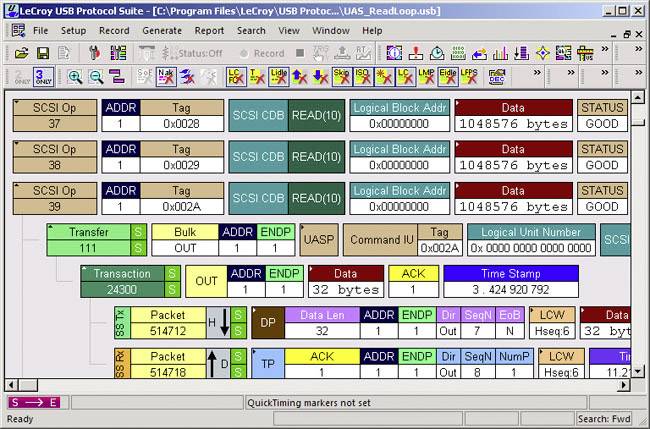Open the Generate menu

[x=162, y=30]
